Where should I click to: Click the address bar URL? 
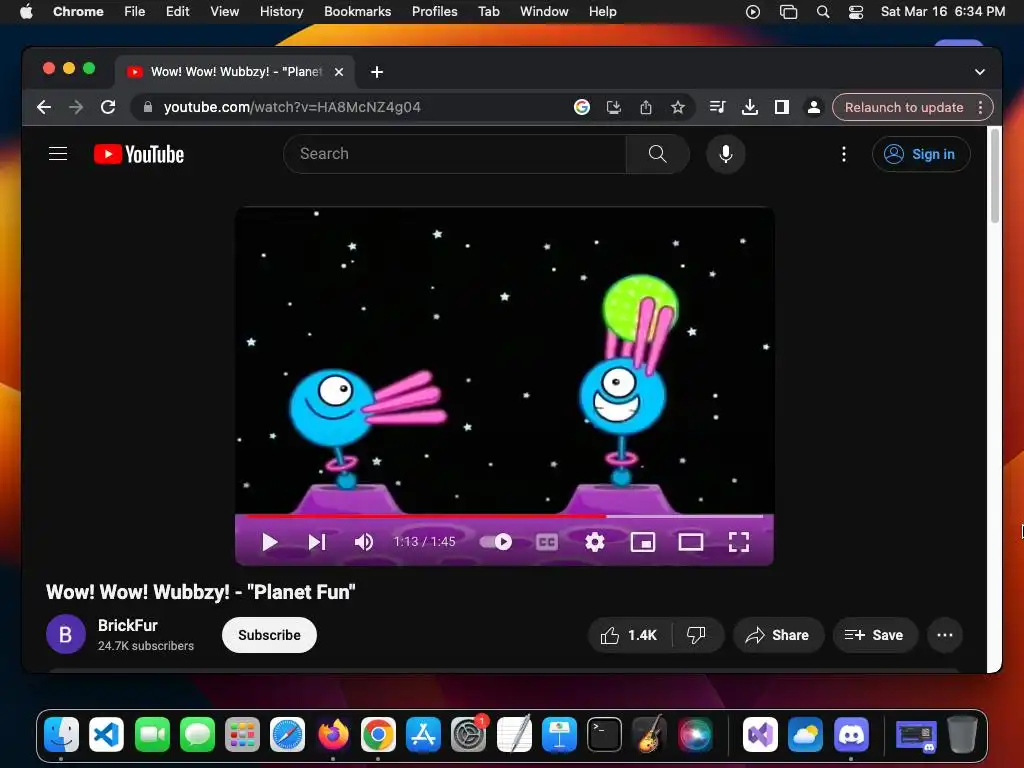pyautogui.click(x=292, y=107)
